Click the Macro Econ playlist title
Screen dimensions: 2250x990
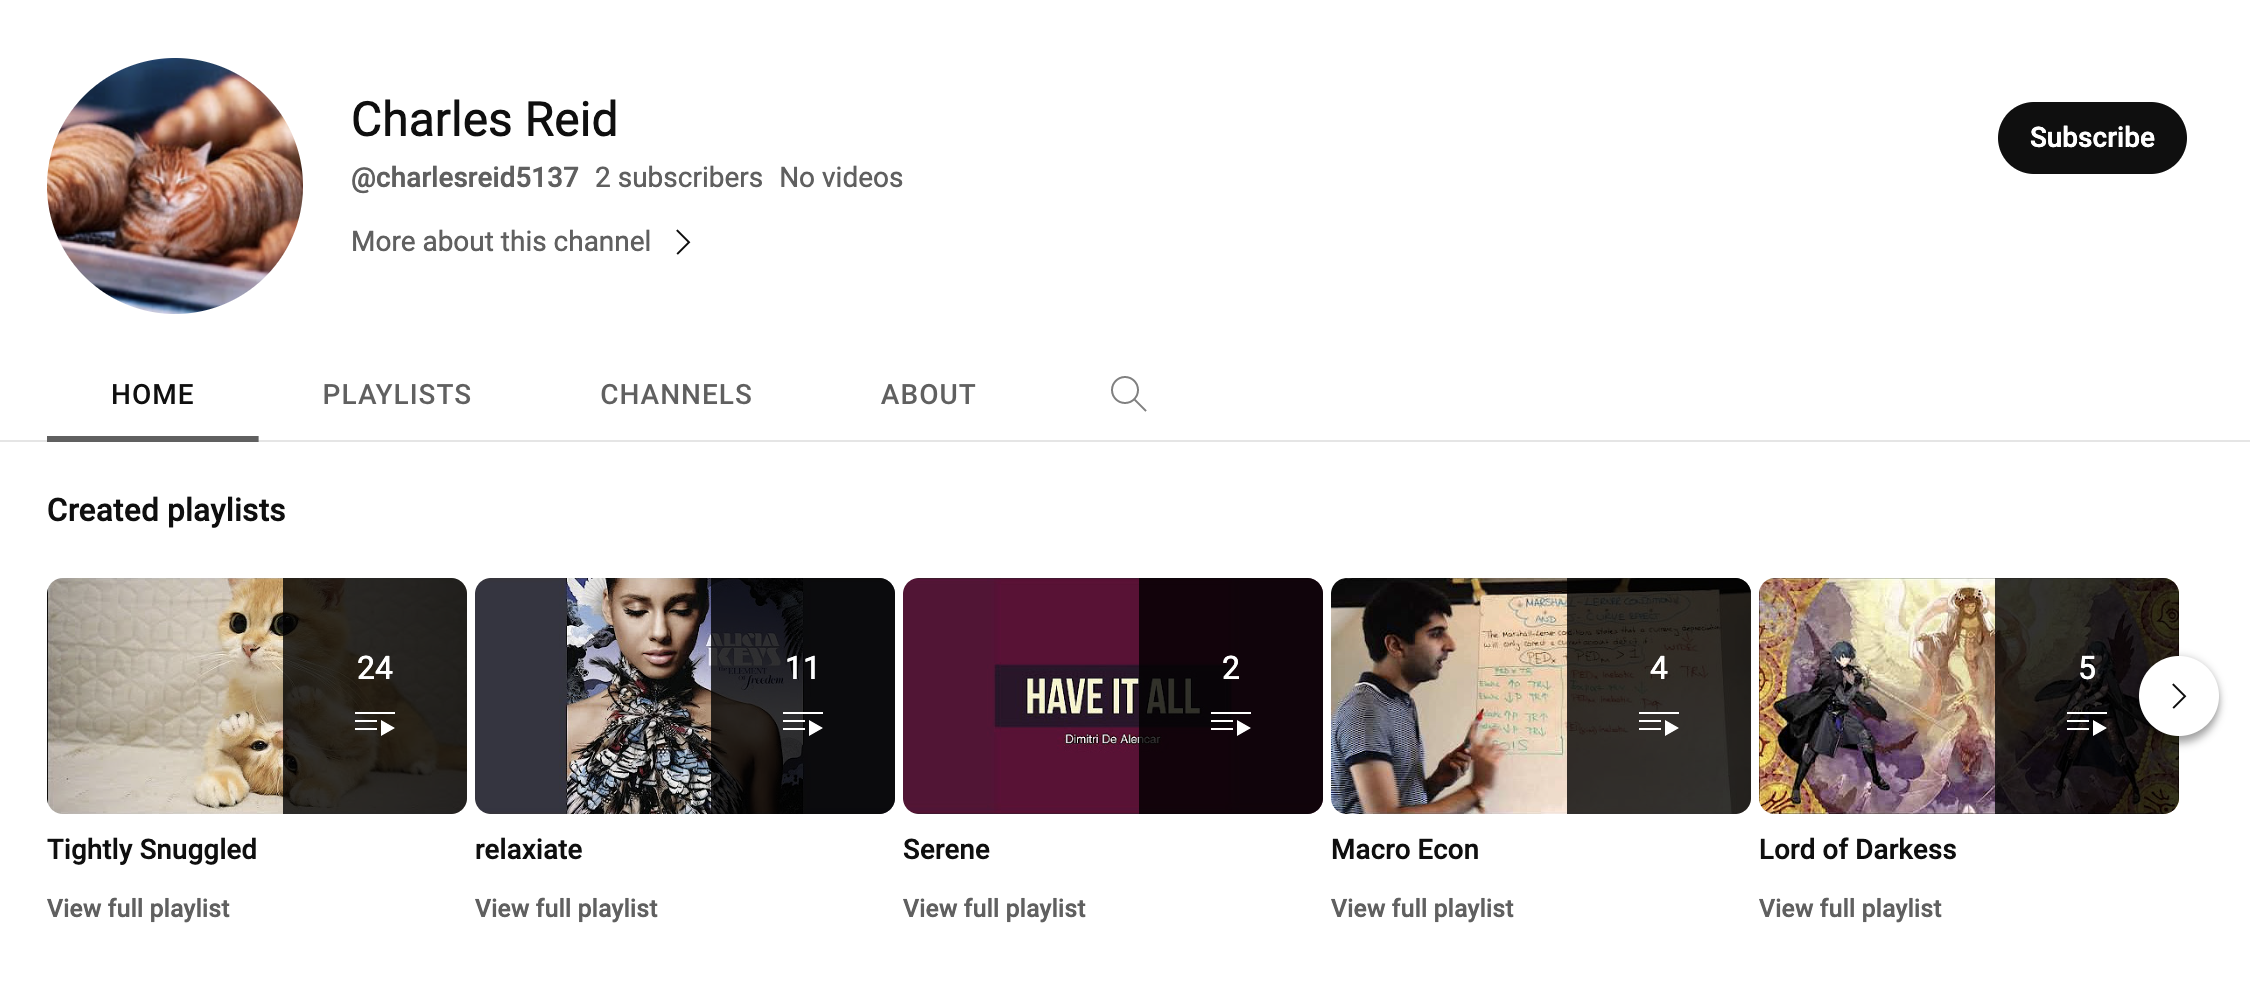[x=1405, y=850]
